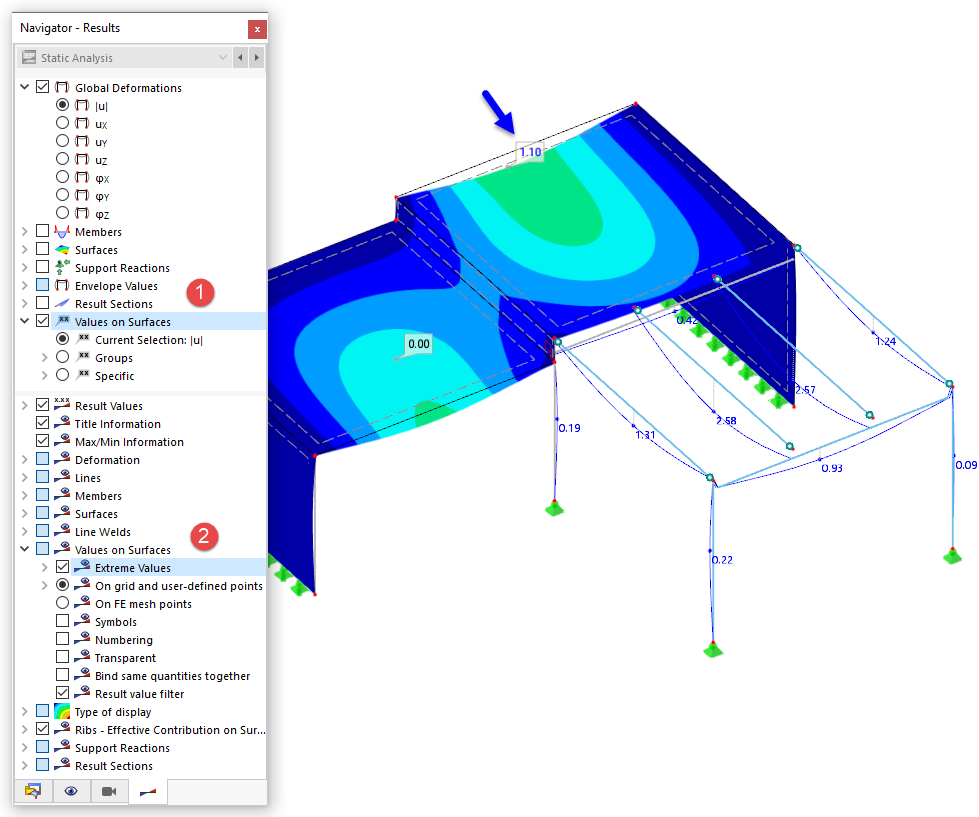Click the 0.93 beam deformation value
The width and height of the screenshot is (979, 817).
[x=832, y=468]
